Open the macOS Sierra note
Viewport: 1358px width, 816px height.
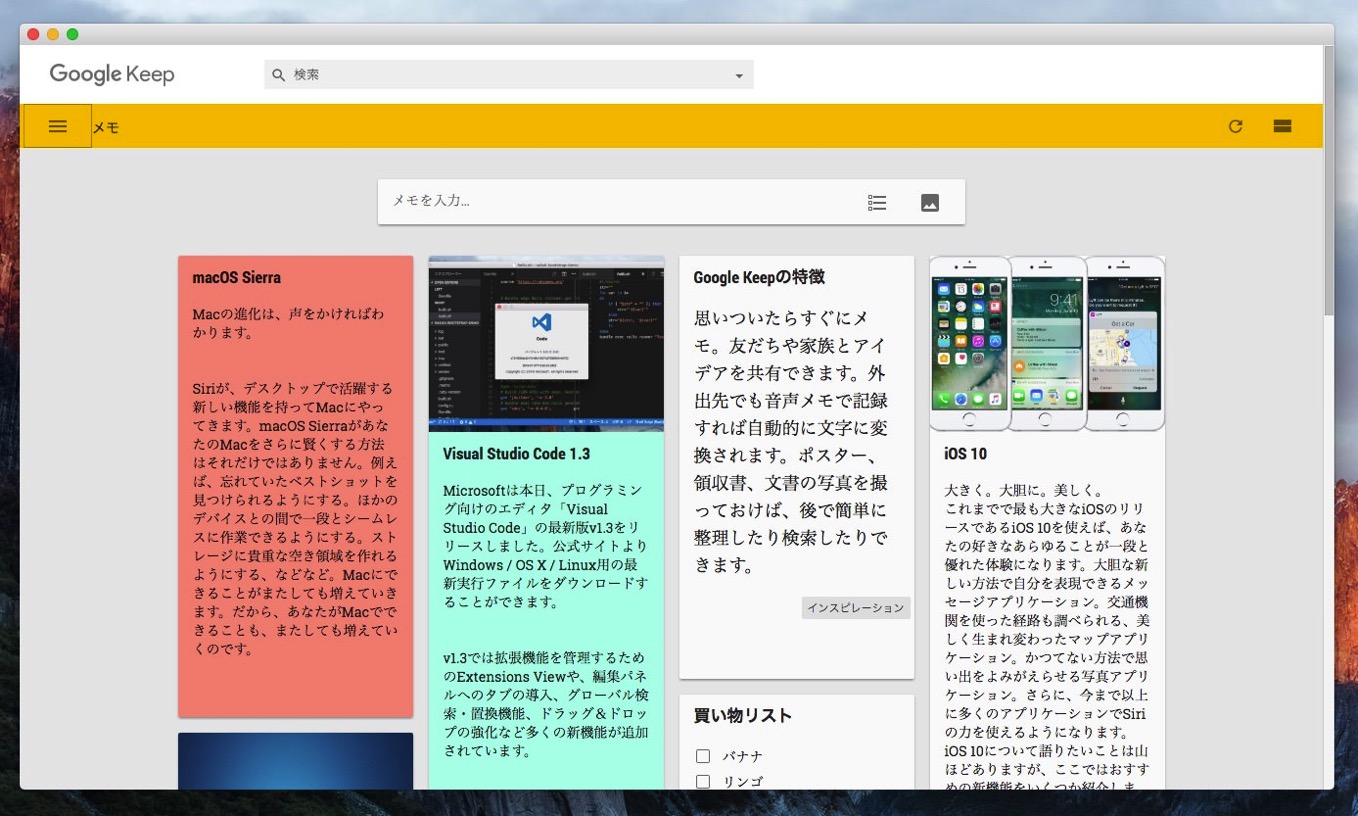click(x=296, y=486)
